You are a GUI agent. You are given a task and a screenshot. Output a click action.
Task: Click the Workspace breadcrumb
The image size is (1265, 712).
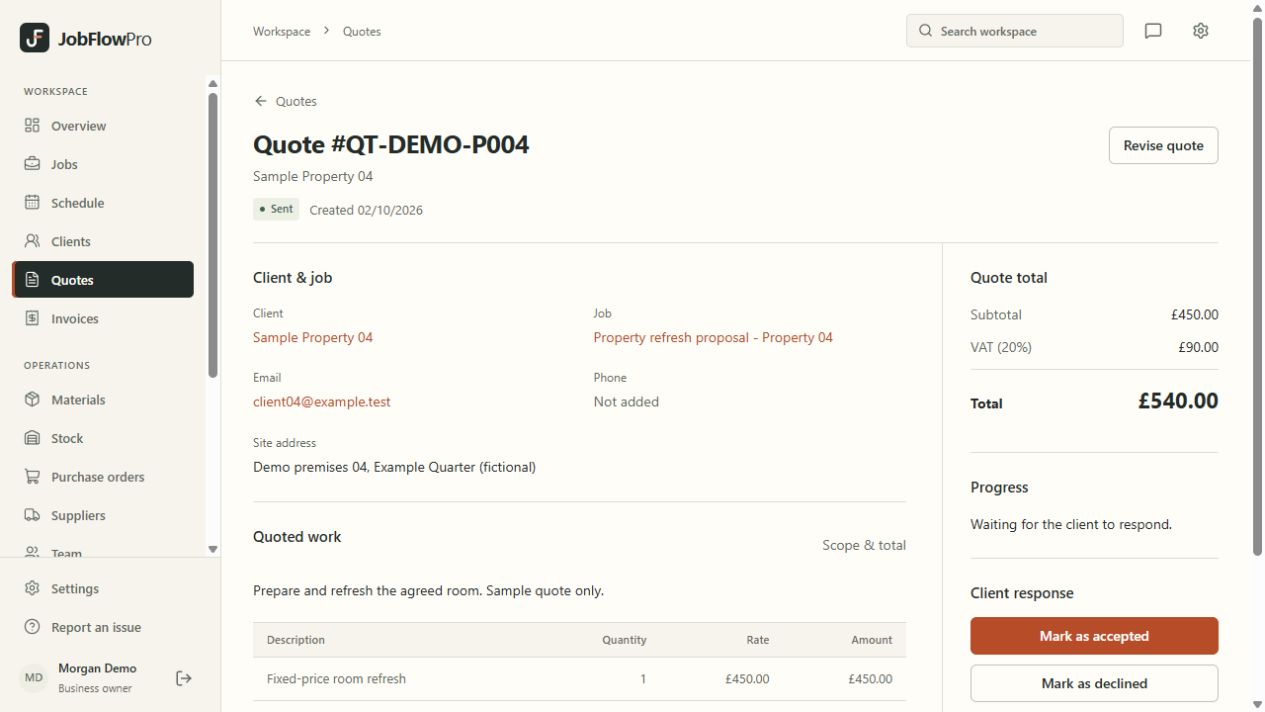[282, 31]
